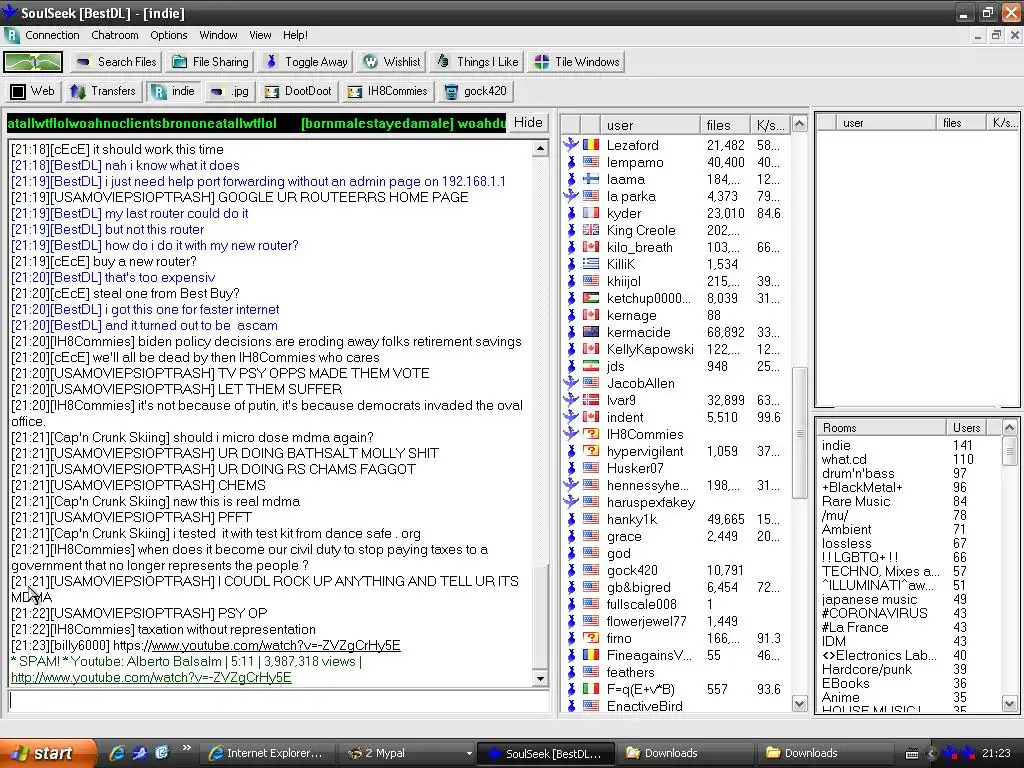Open the View menu
The height and width of the screenshot is (768, 1024).
[x=260, y=35]
